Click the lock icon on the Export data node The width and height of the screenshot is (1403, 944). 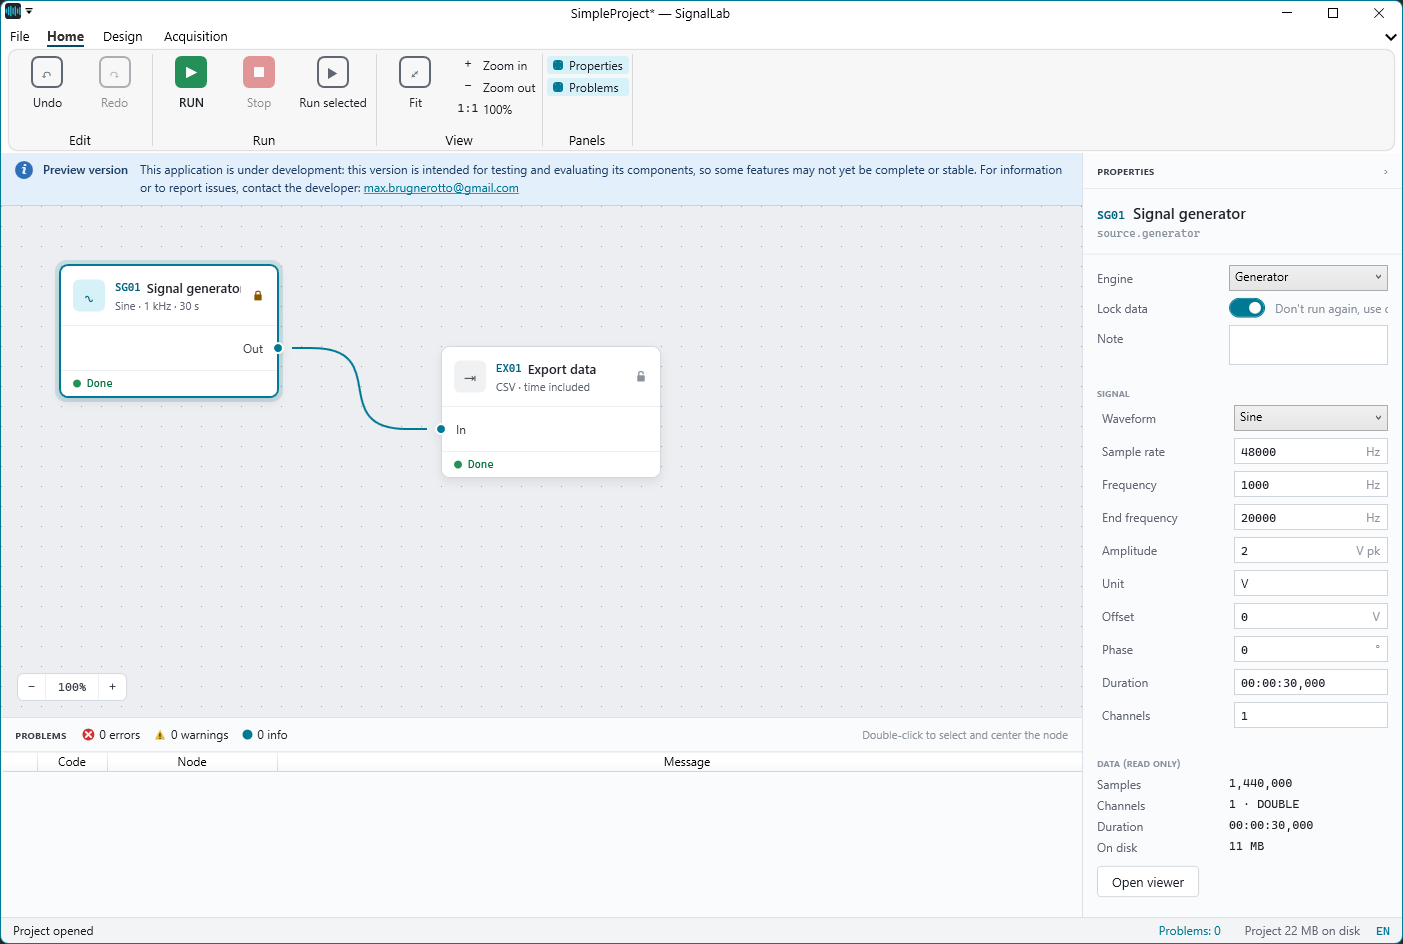point(641,377)
